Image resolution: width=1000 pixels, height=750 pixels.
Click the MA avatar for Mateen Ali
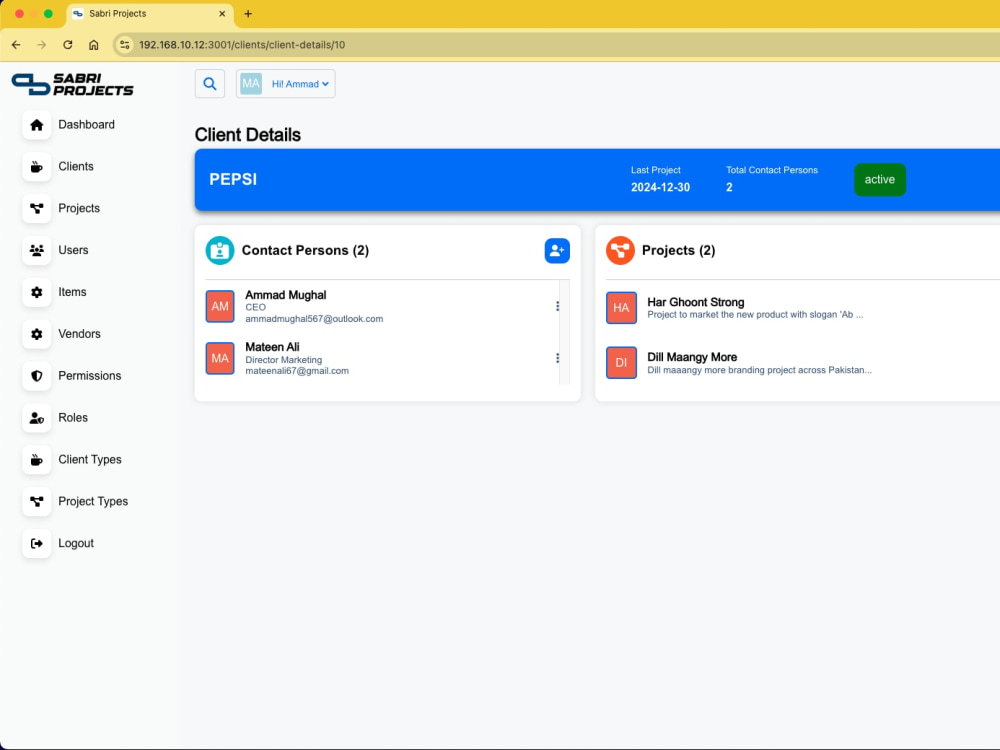tap(220, 358)
